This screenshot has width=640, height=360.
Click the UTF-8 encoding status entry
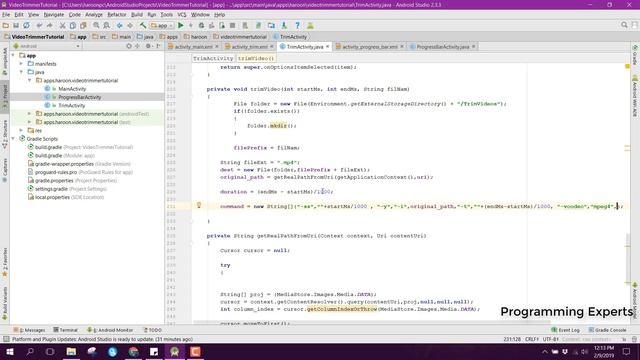pos(551,339)
